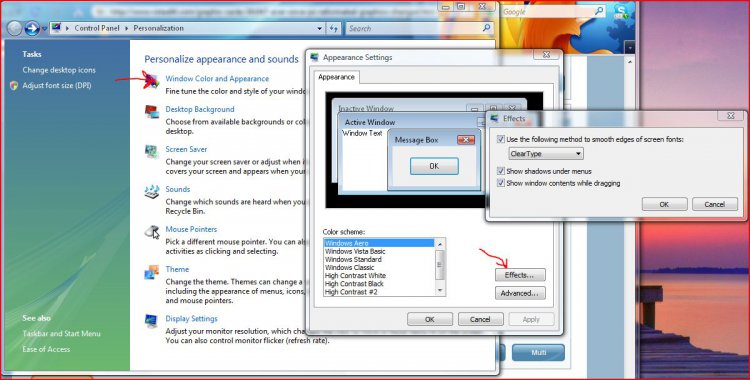Click the Effects dialog title bar icon
This screenshot has height=380, width=750.
[494, 118]
